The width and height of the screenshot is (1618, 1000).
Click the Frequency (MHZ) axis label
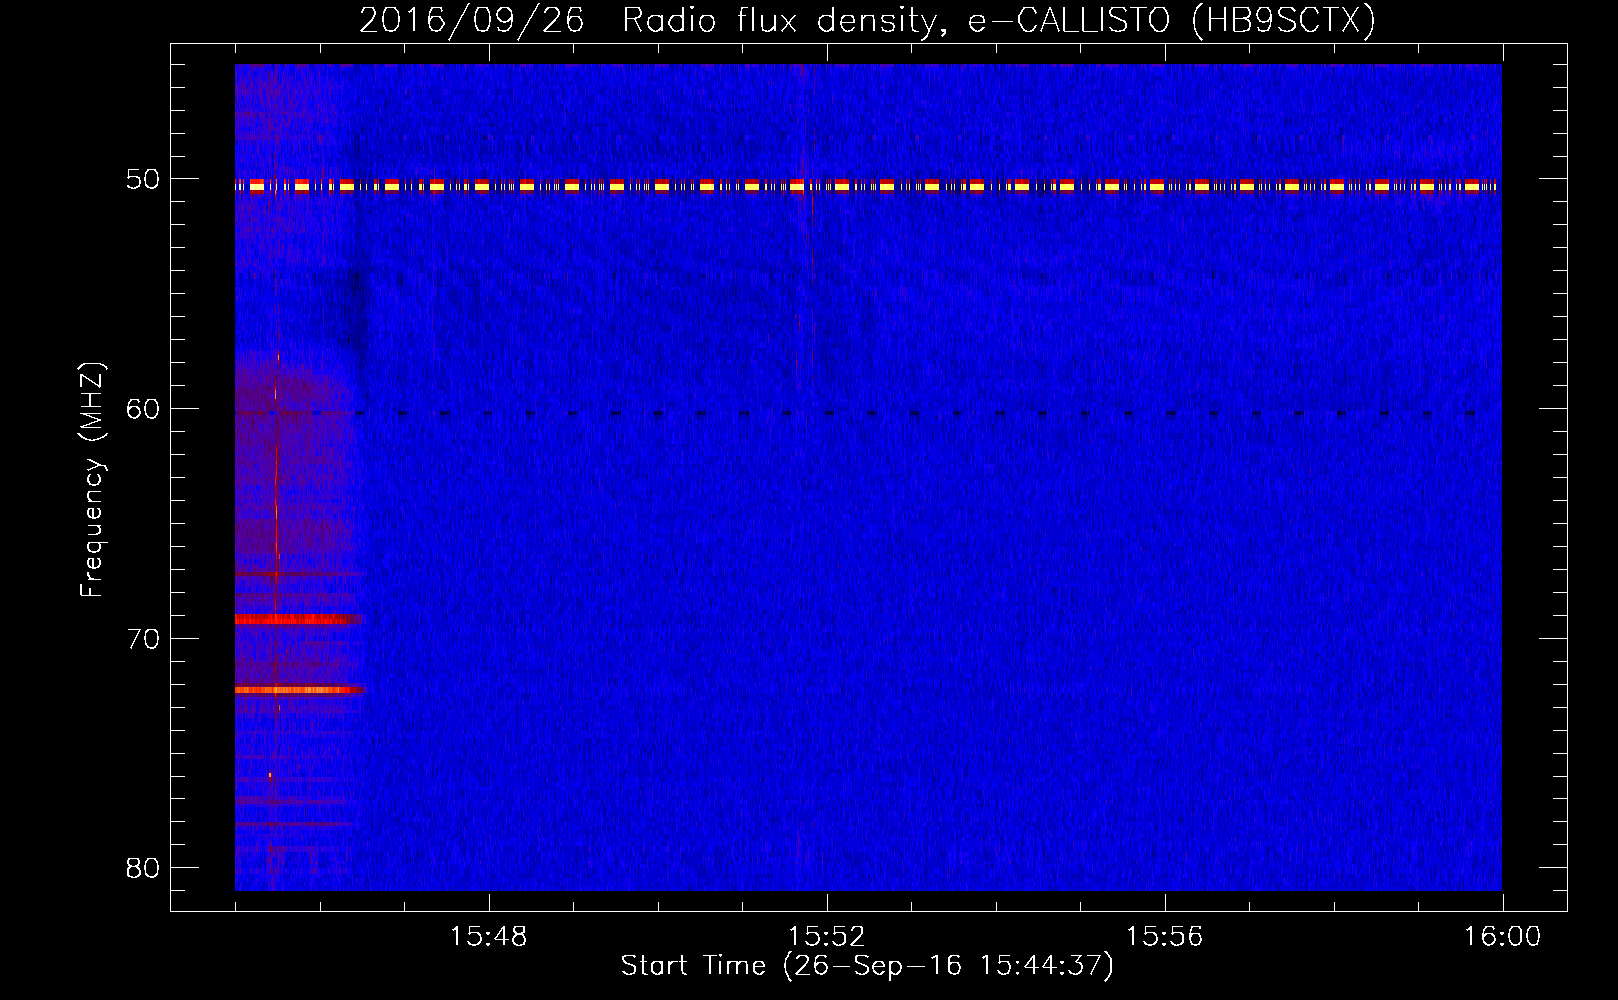tap(92, 480)
